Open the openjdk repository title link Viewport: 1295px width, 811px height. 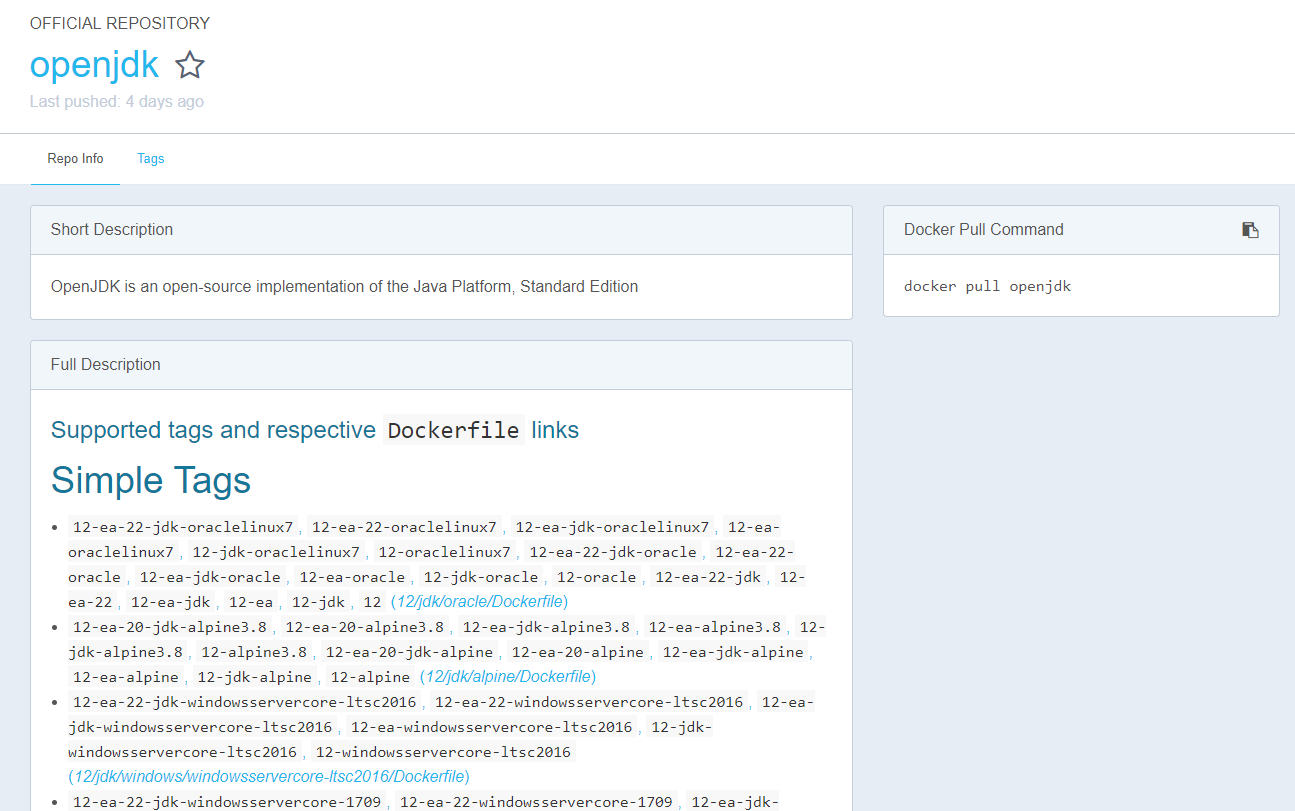[94, 65]
